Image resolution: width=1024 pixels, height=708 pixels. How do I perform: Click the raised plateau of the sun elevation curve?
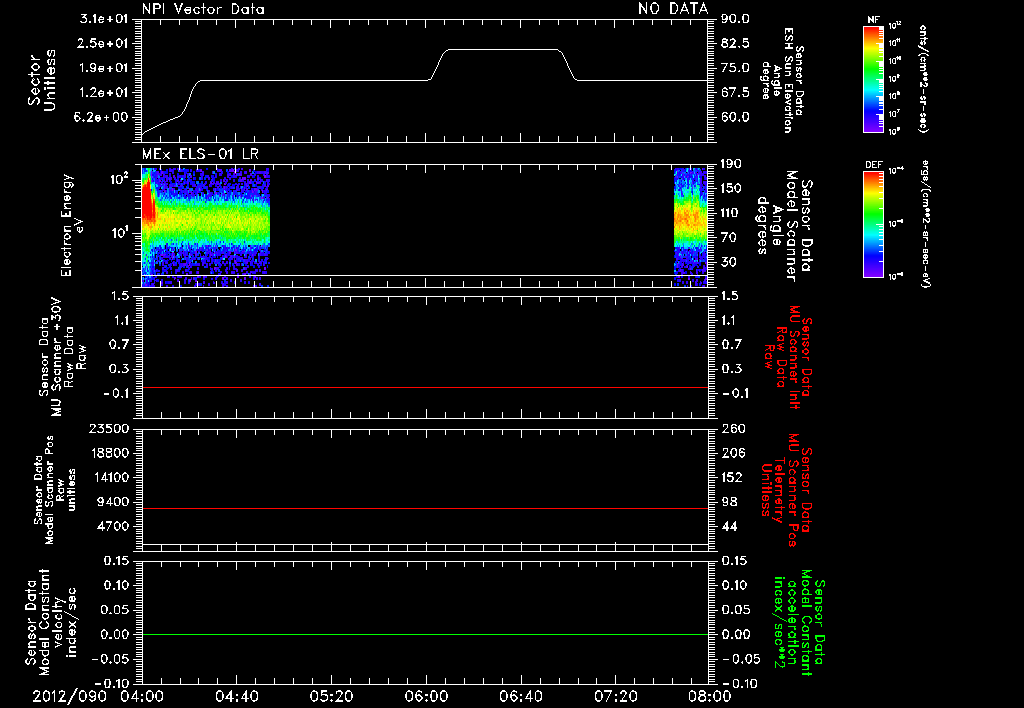503,50
